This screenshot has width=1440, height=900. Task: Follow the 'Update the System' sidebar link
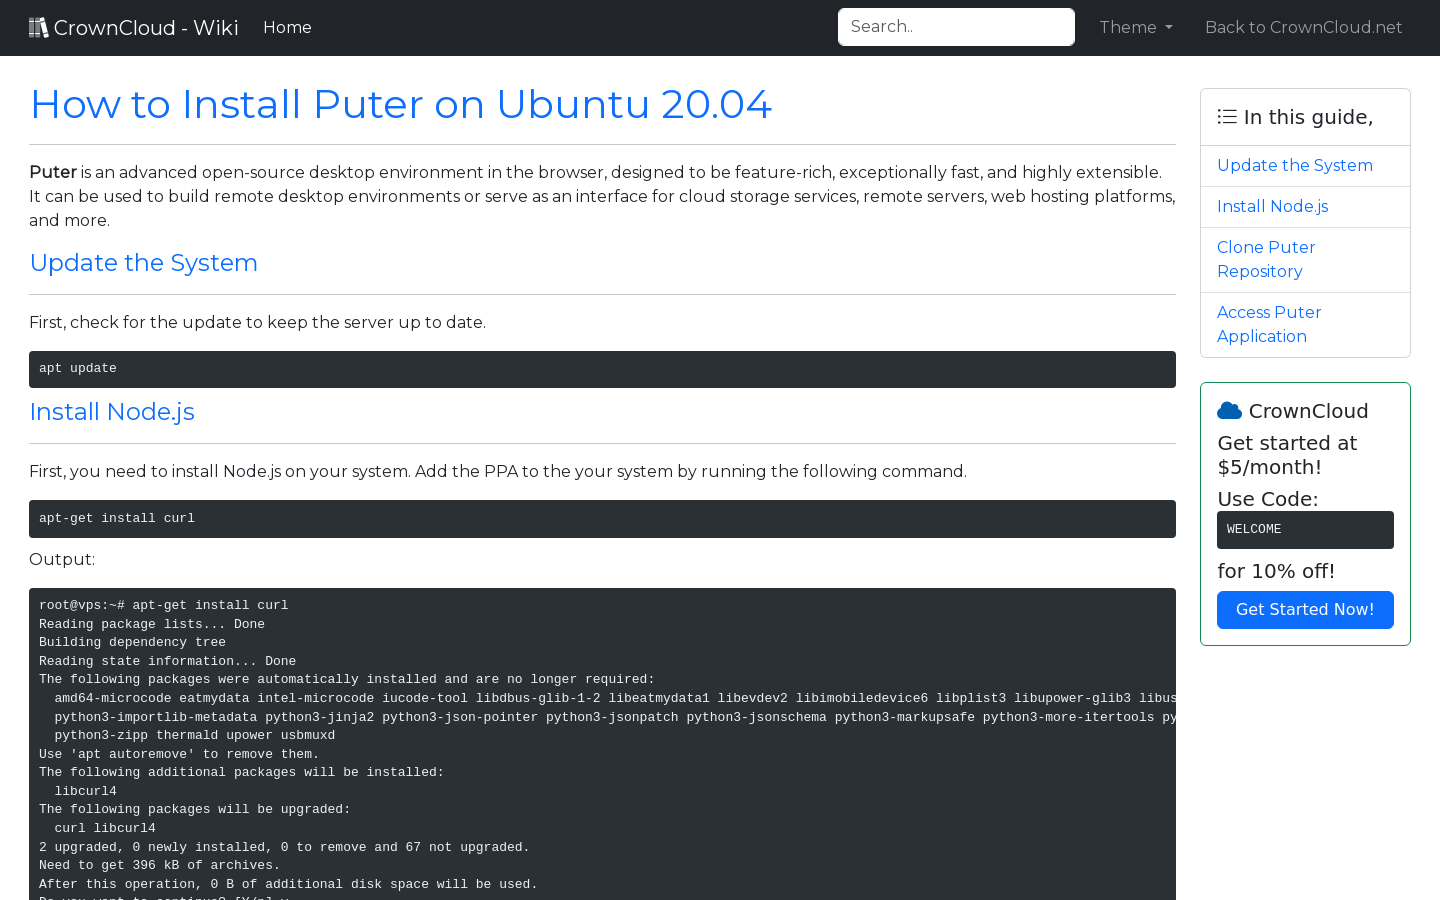pyautogui.click(x=1294, y=165)
